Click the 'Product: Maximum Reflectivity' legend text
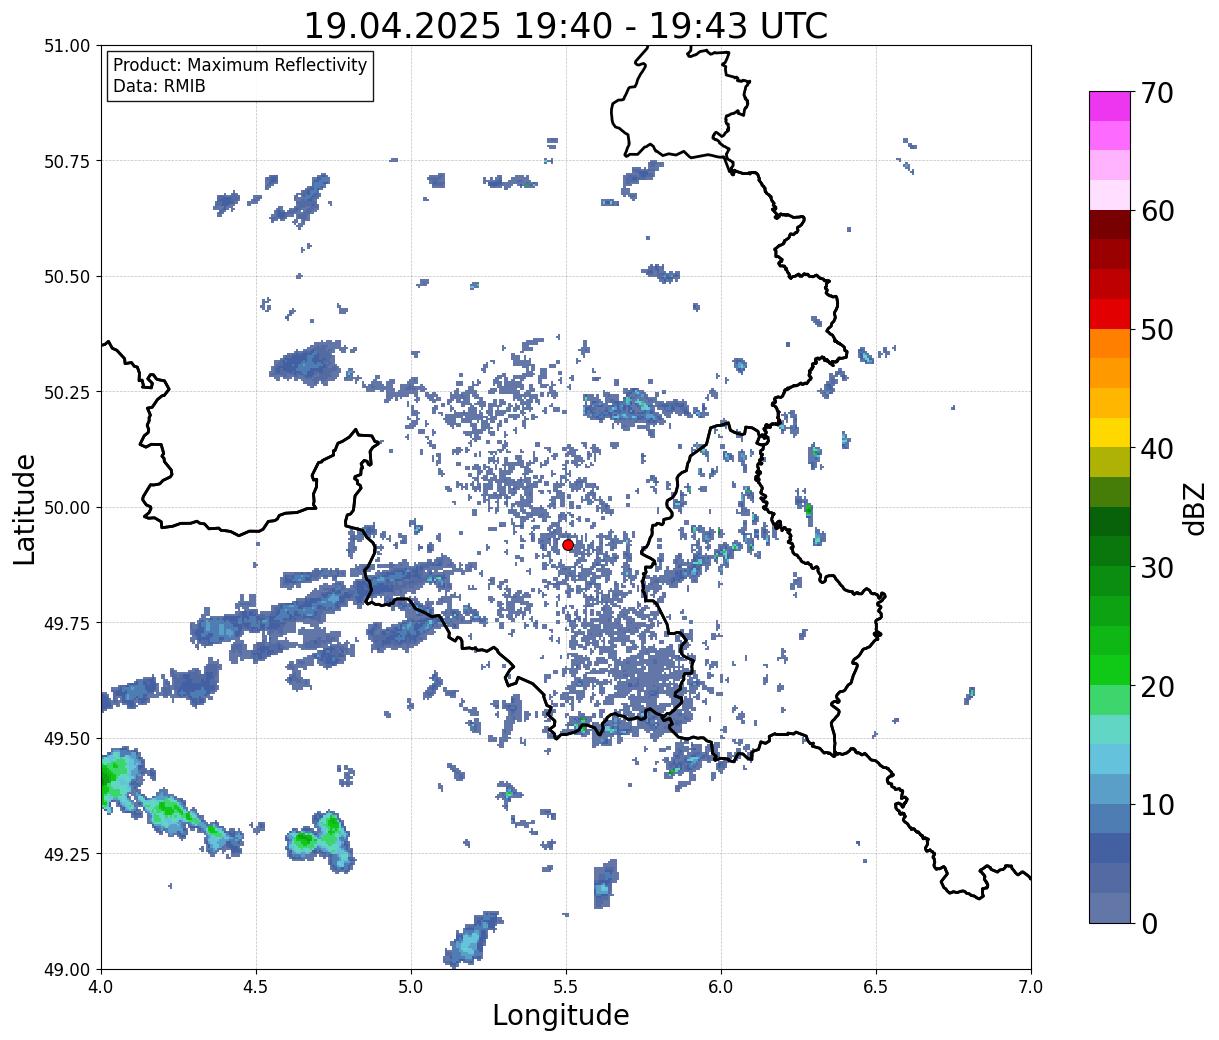This screenshot has height=1040, width=1219. pyautogui.click(x=240, y=65)
